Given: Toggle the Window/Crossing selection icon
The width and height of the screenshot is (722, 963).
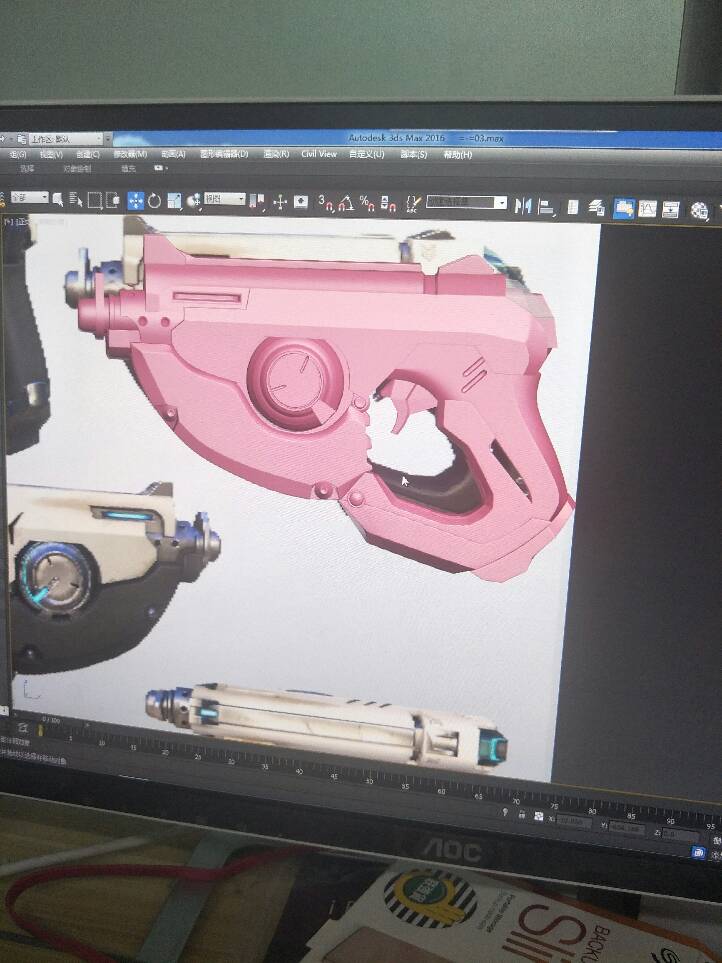Looking at the screenshot, I should tap(113, 200).
